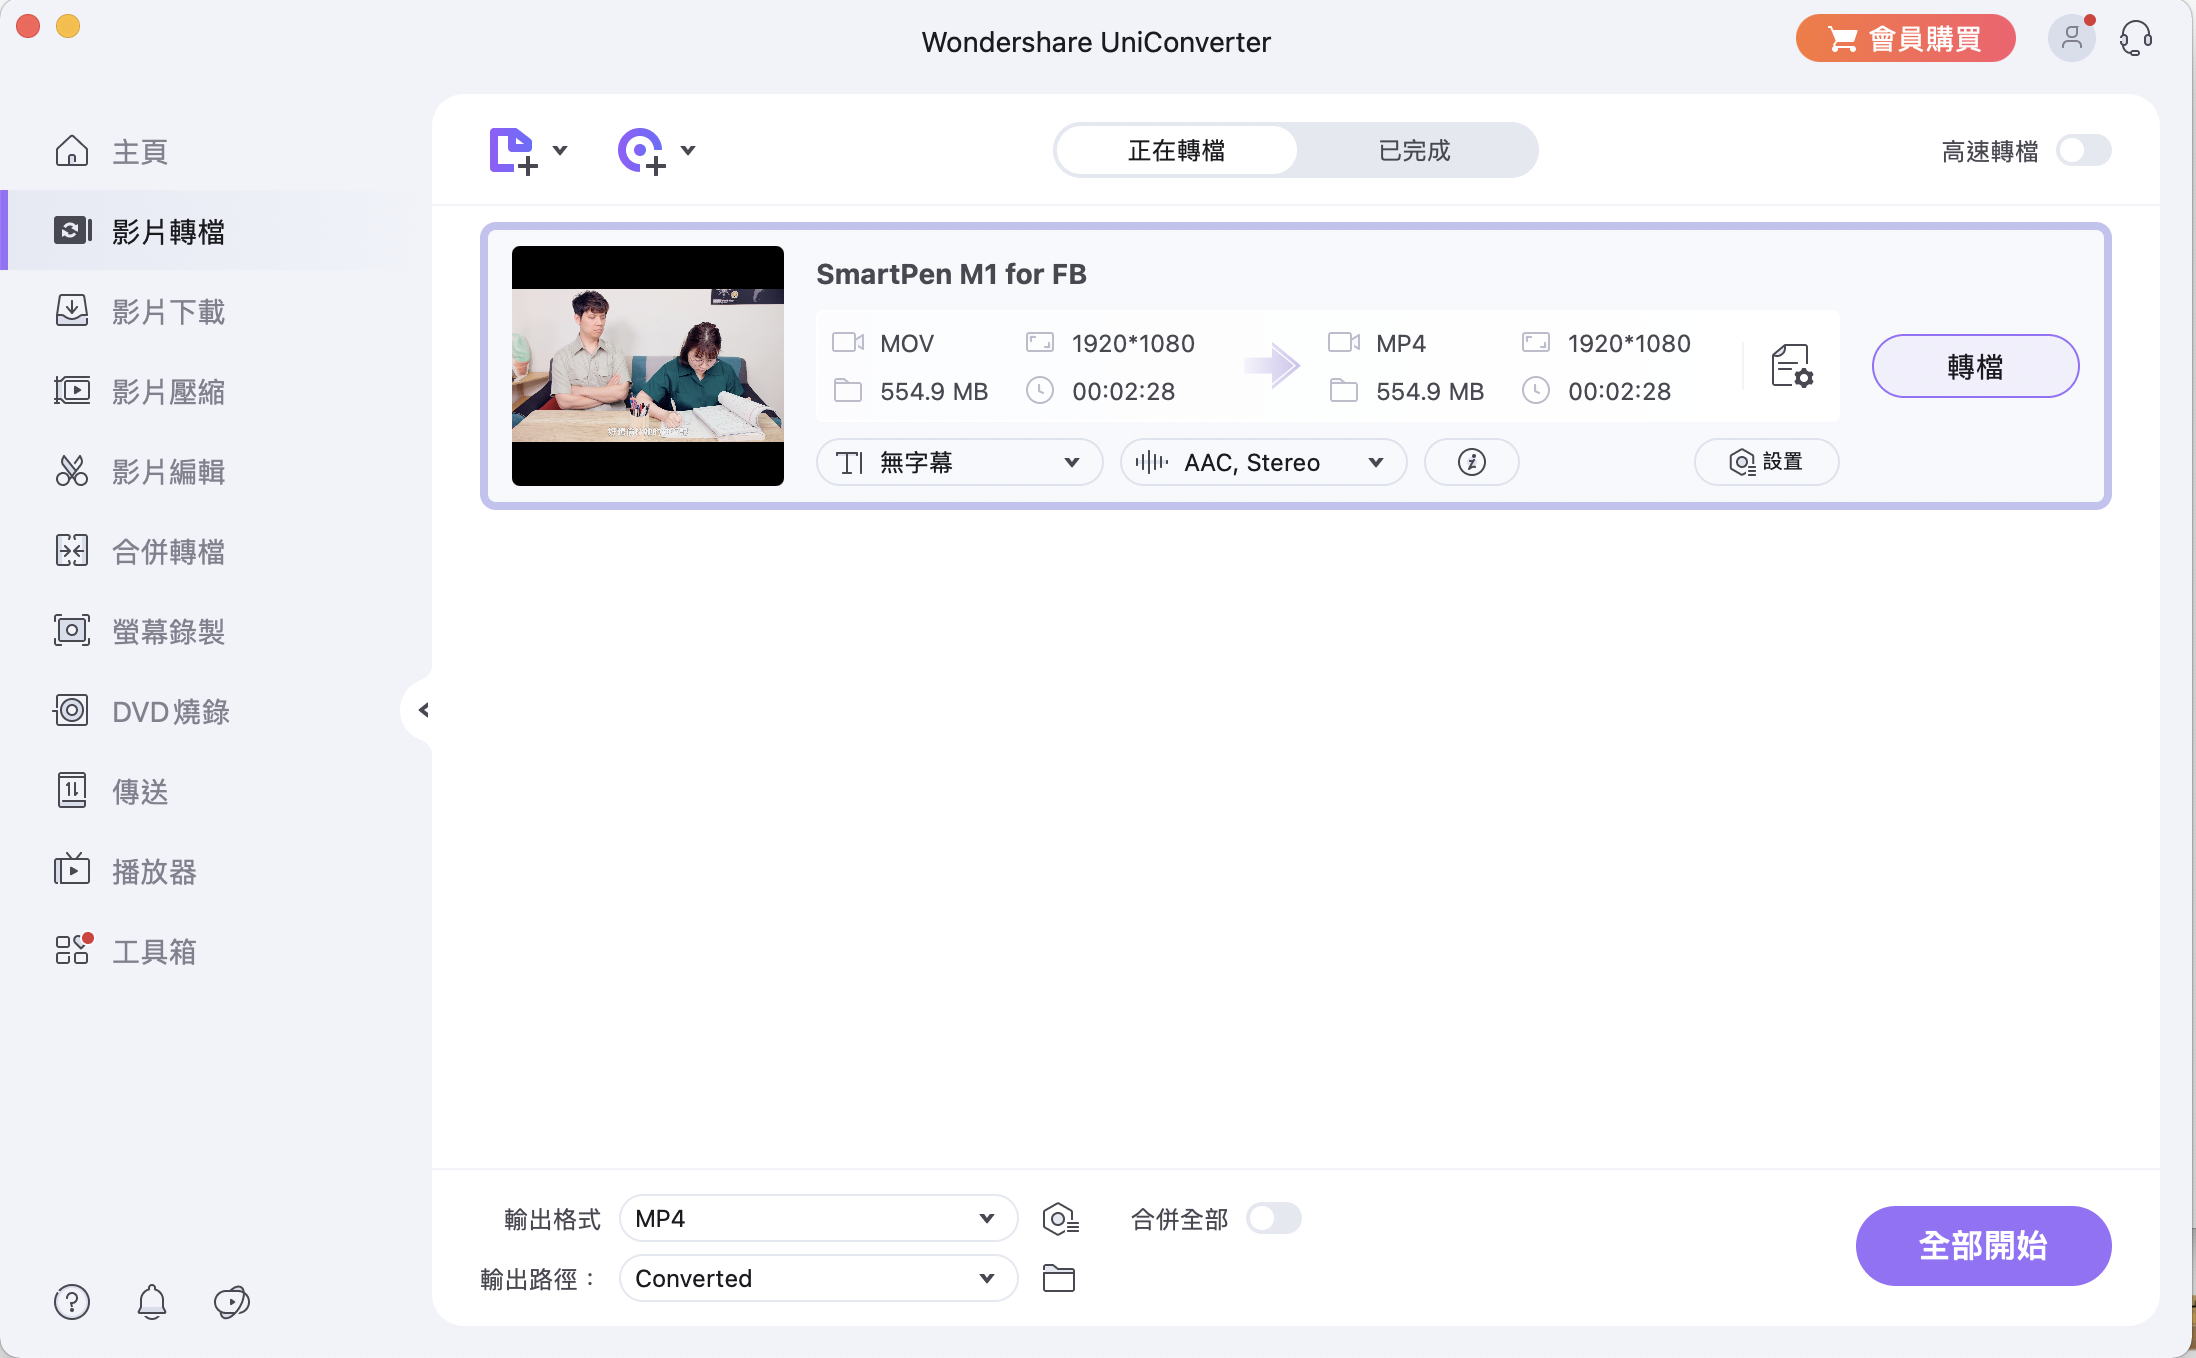Expand the Converted output path dropdown

(x=817, y=1278)
